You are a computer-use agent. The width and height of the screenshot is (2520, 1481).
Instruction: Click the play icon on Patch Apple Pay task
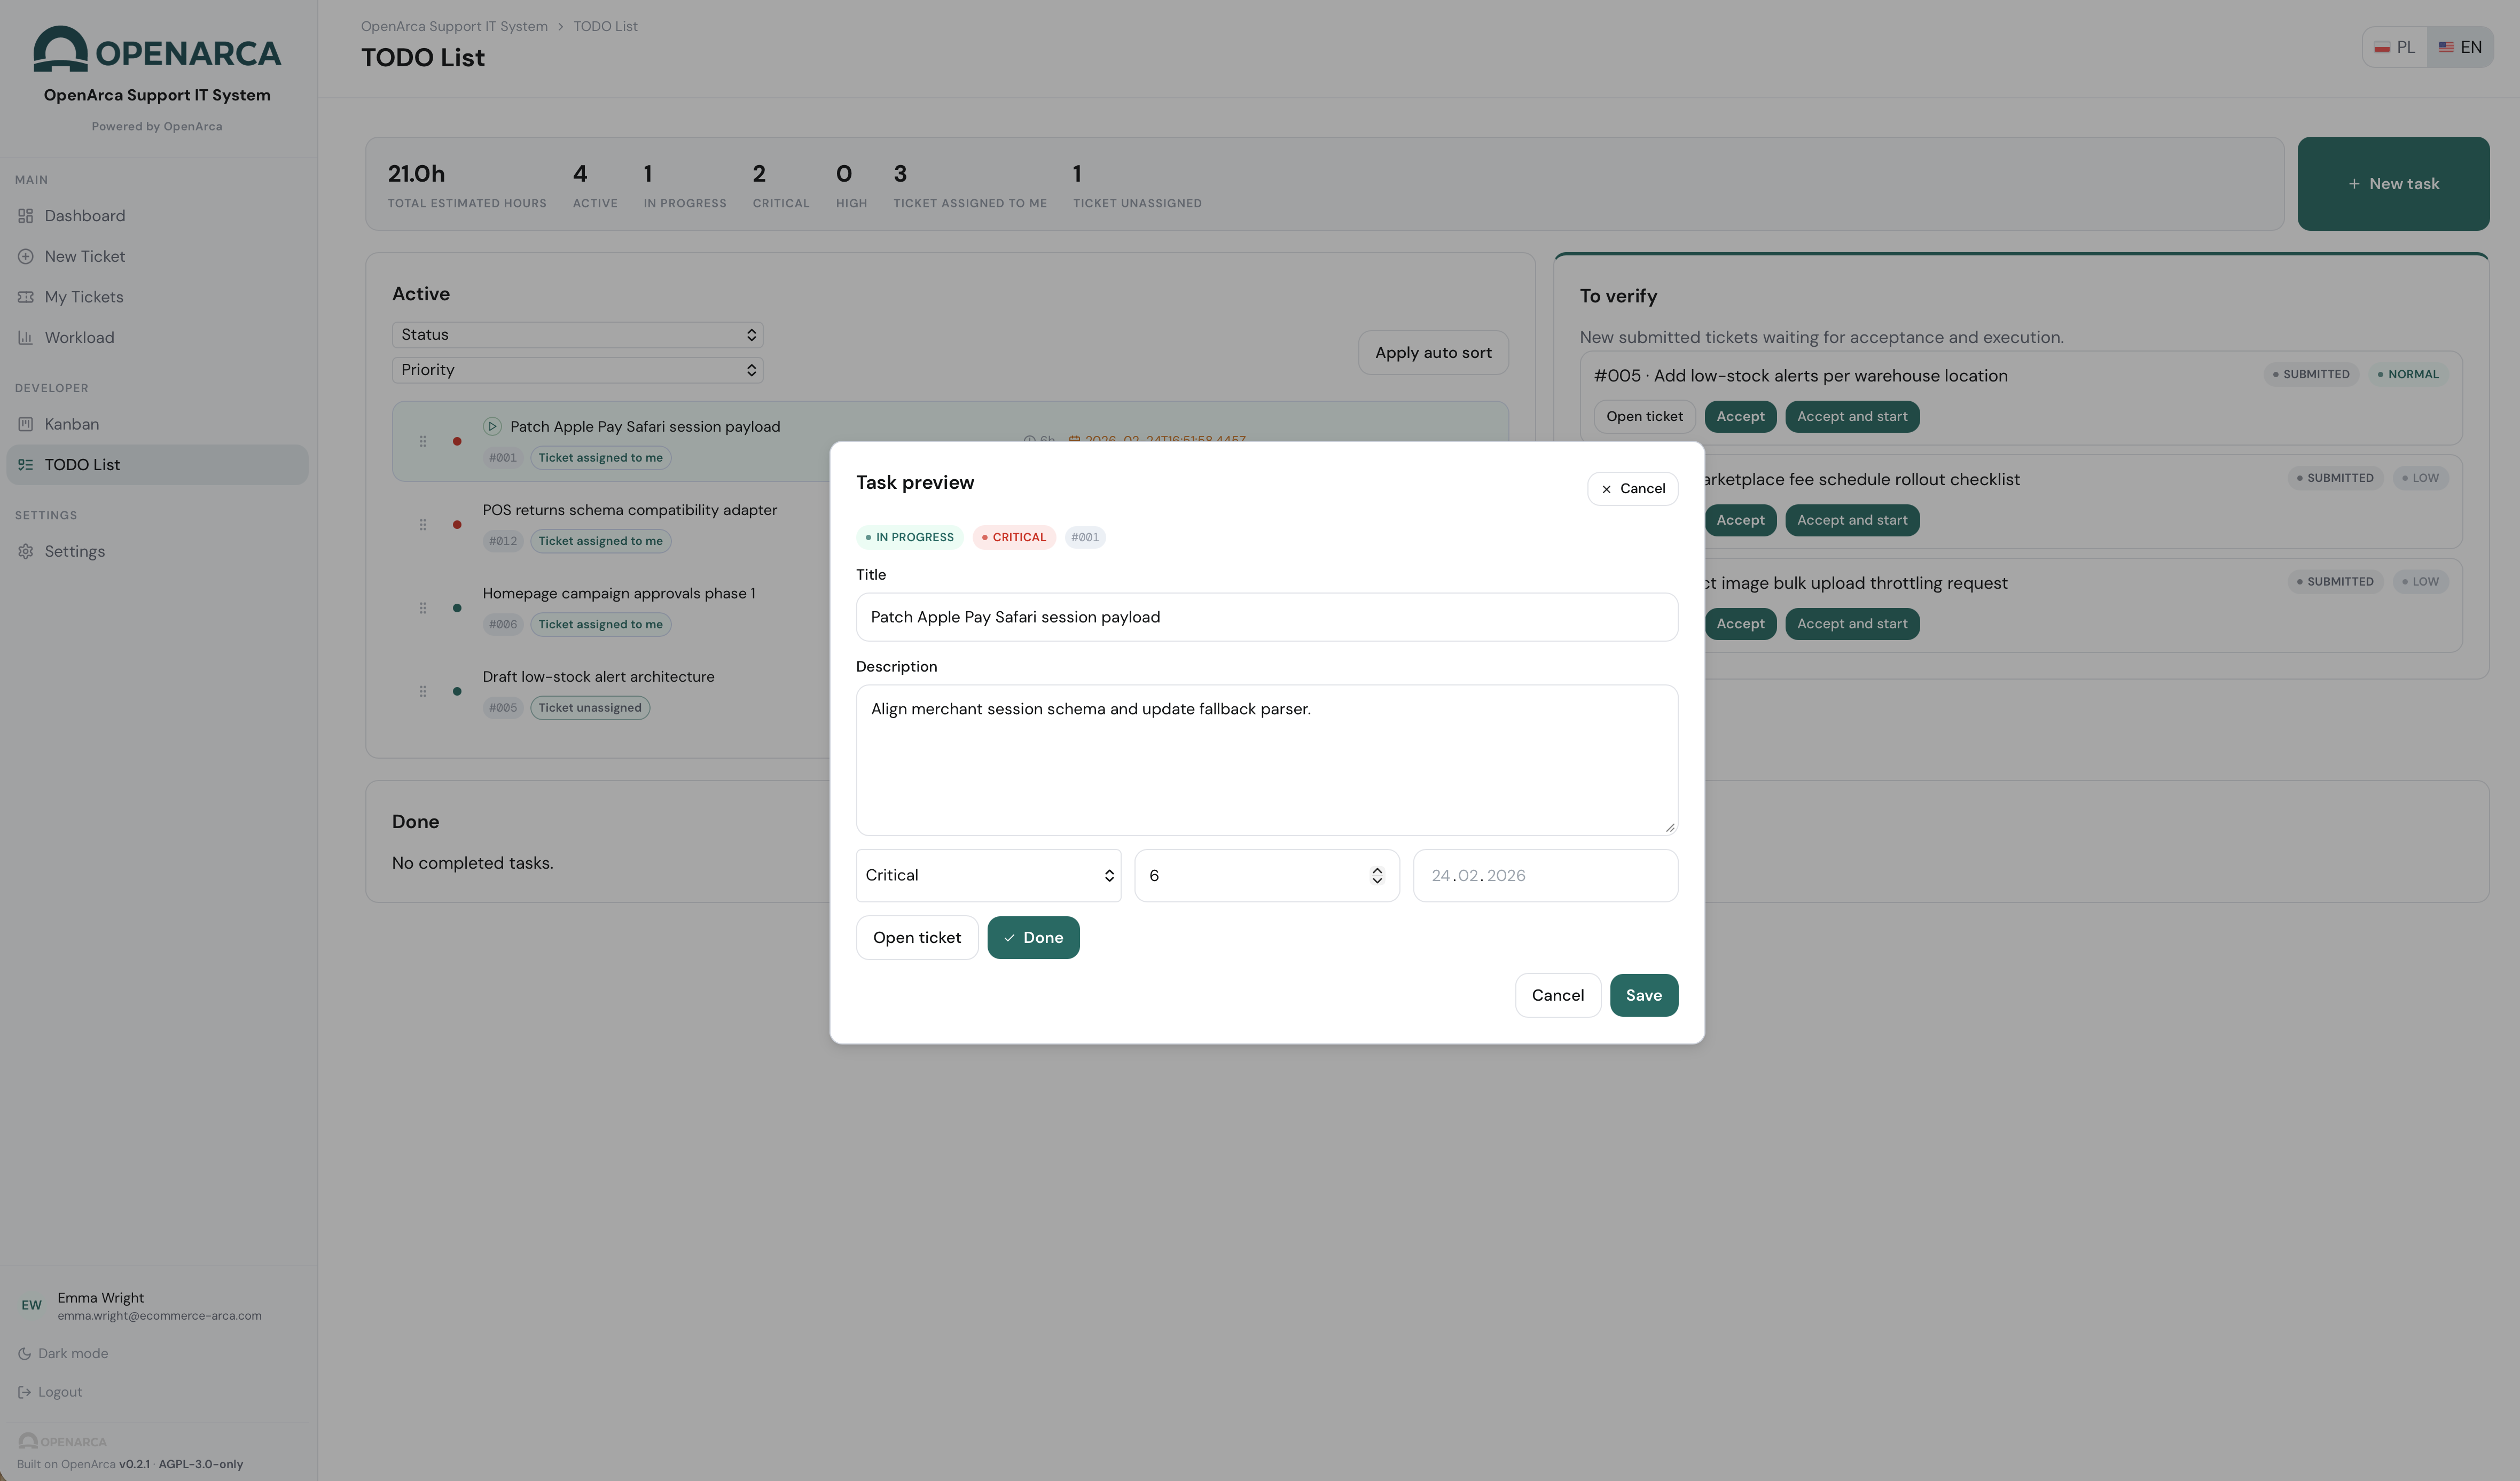tap(491, 425)
